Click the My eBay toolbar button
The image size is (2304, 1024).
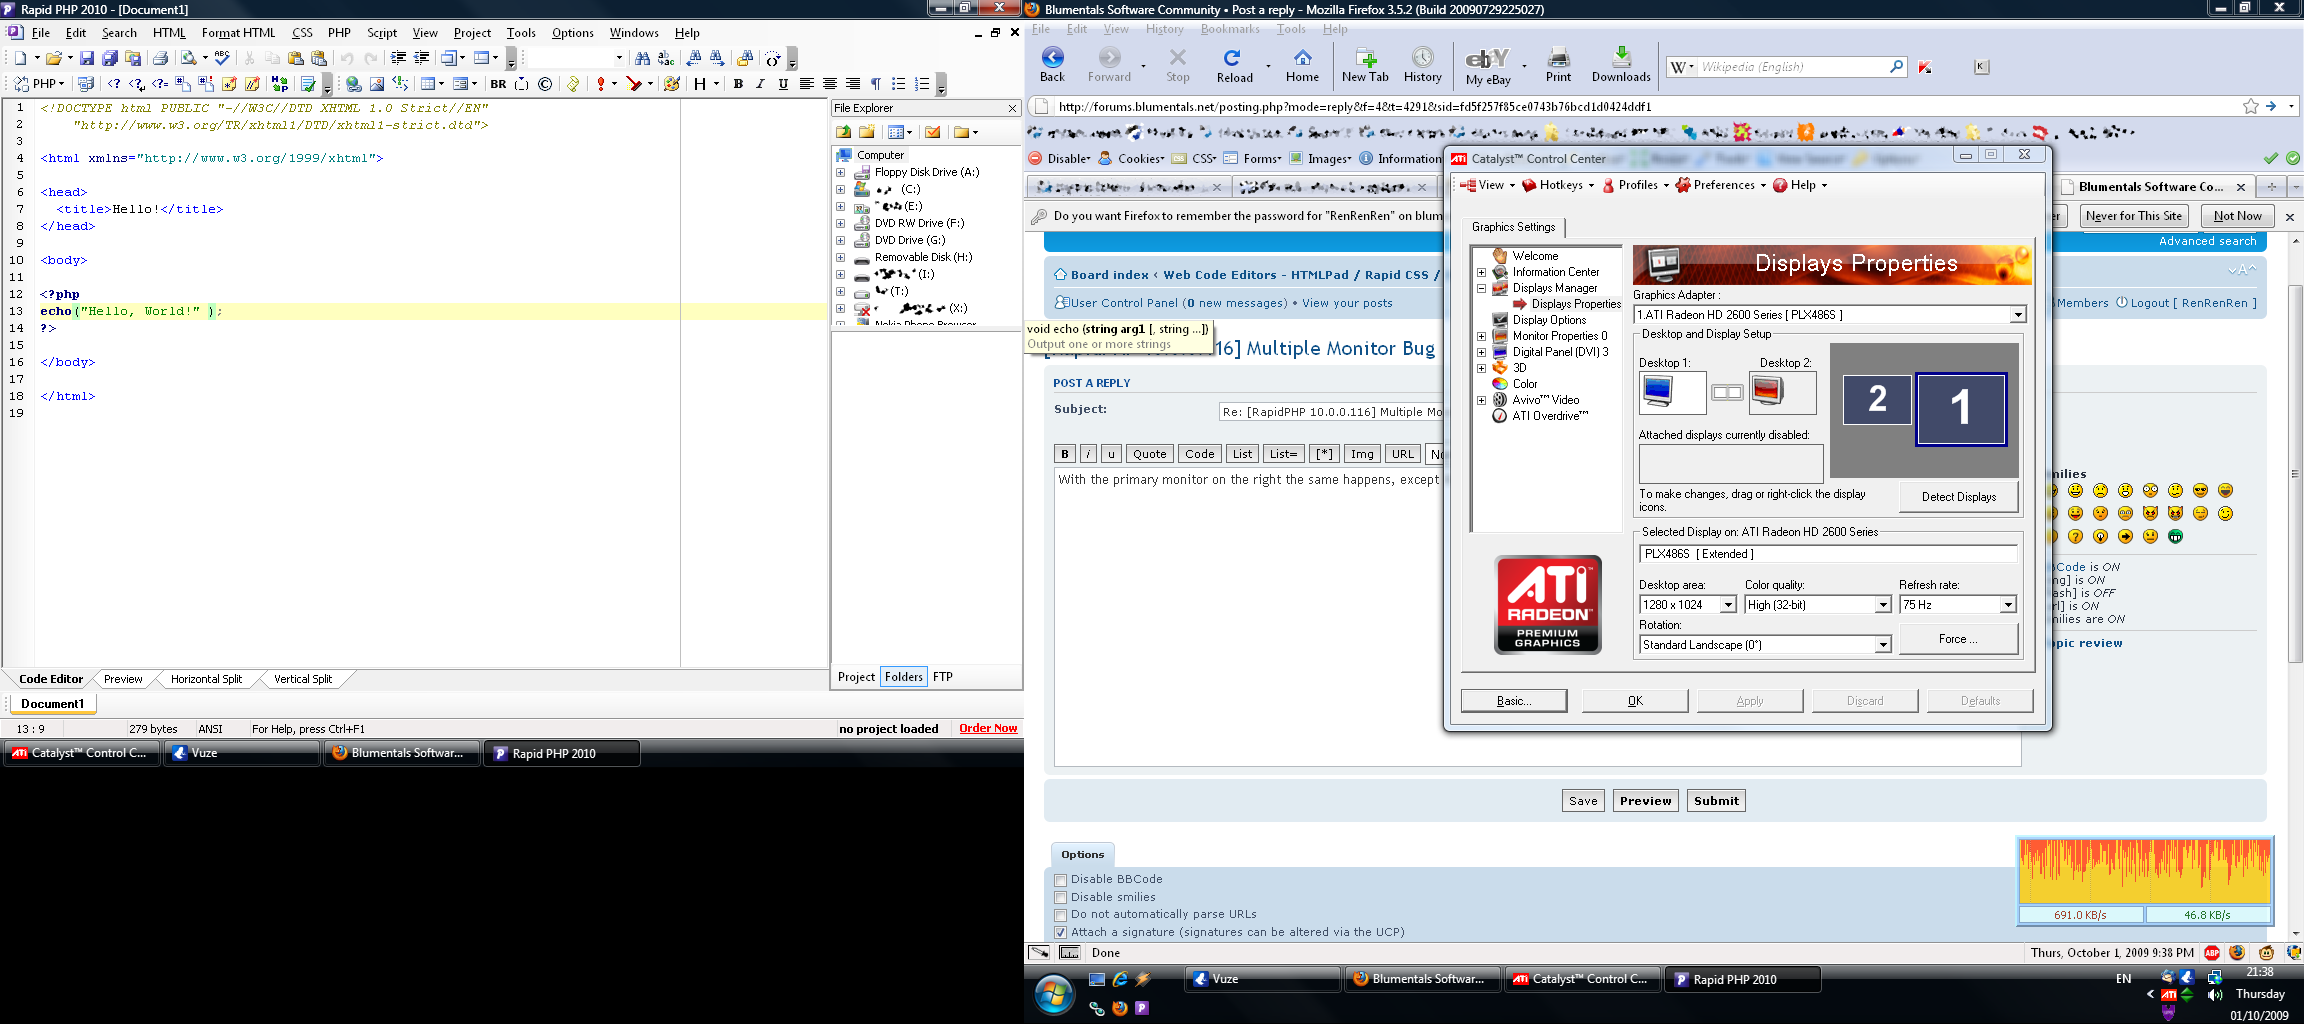pos(1488,67)
